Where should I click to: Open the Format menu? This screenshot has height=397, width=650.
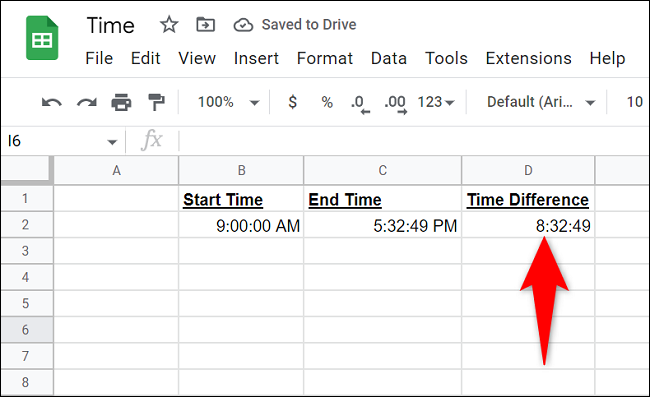(x=325, y=58)
